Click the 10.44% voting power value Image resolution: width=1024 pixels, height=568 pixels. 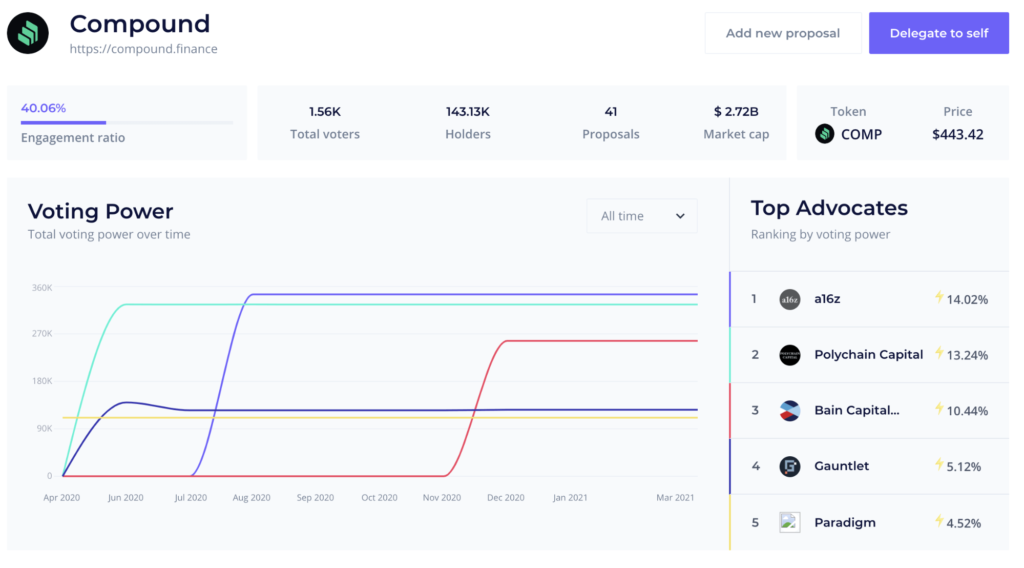(967, 411)
